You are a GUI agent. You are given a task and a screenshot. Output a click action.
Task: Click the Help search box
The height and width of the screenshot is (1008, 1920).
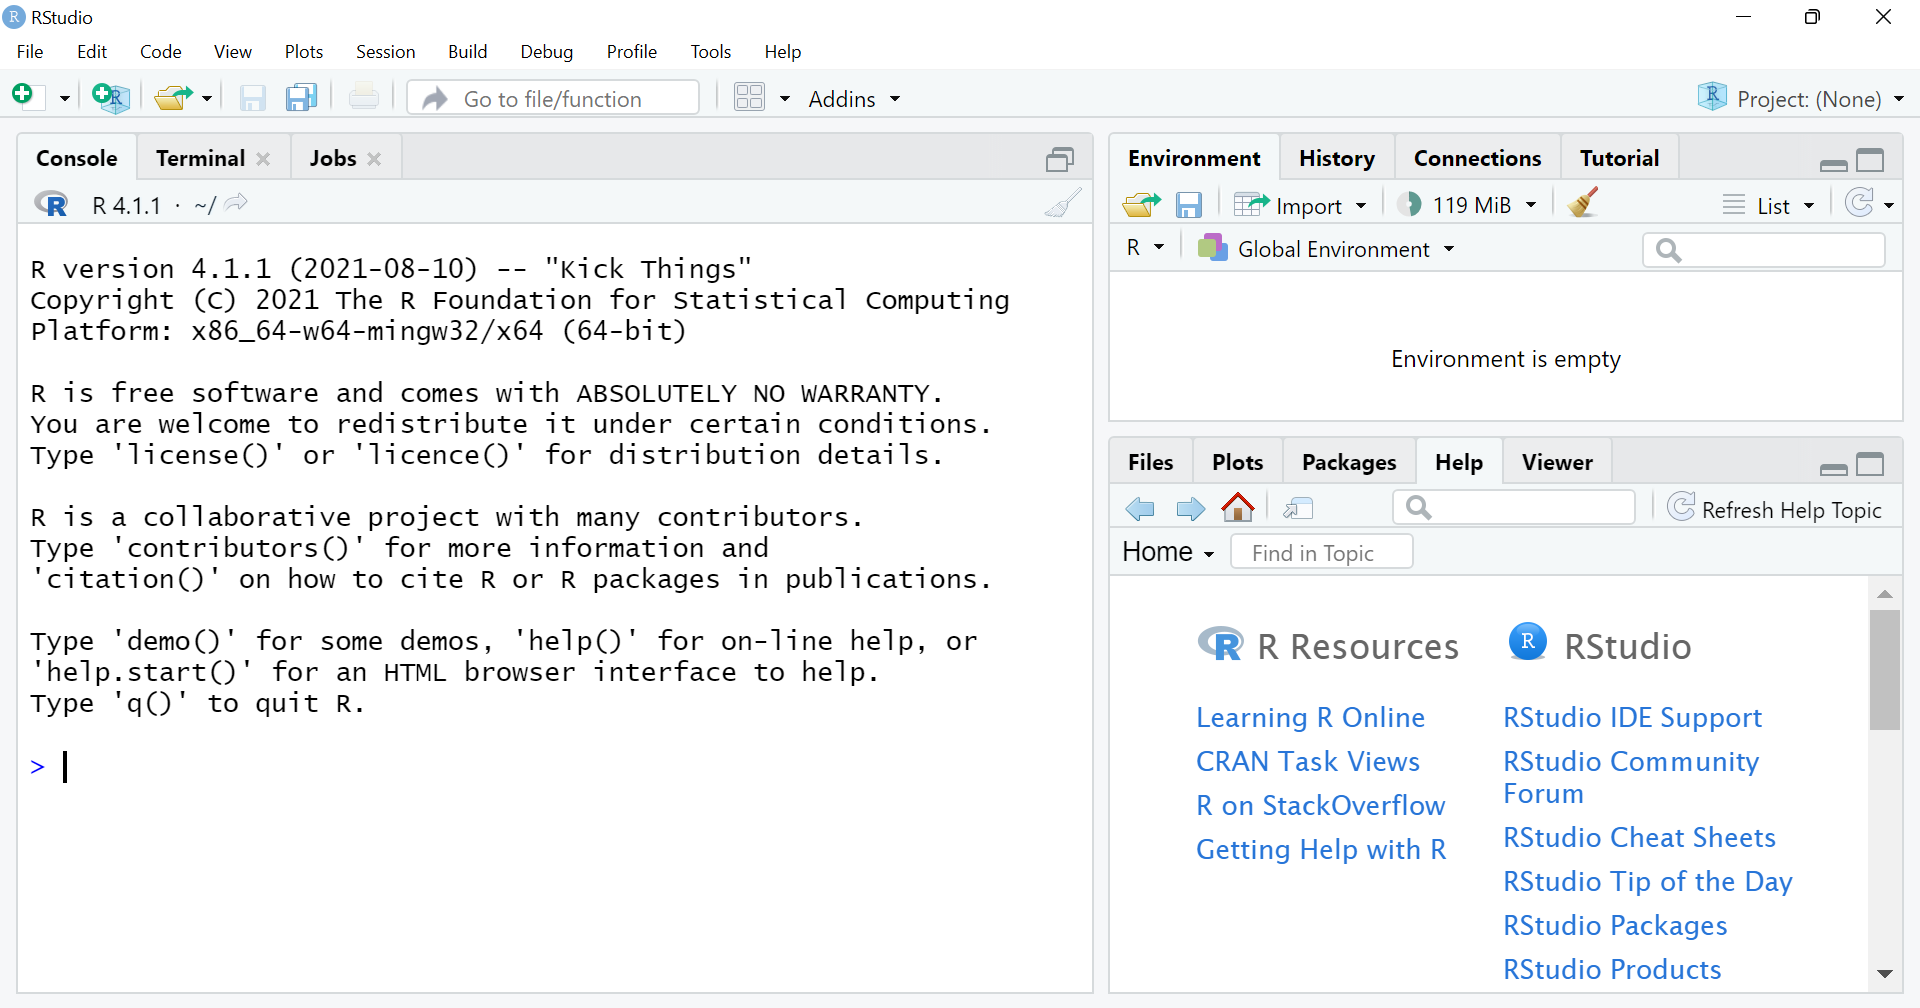(1513, 507)
